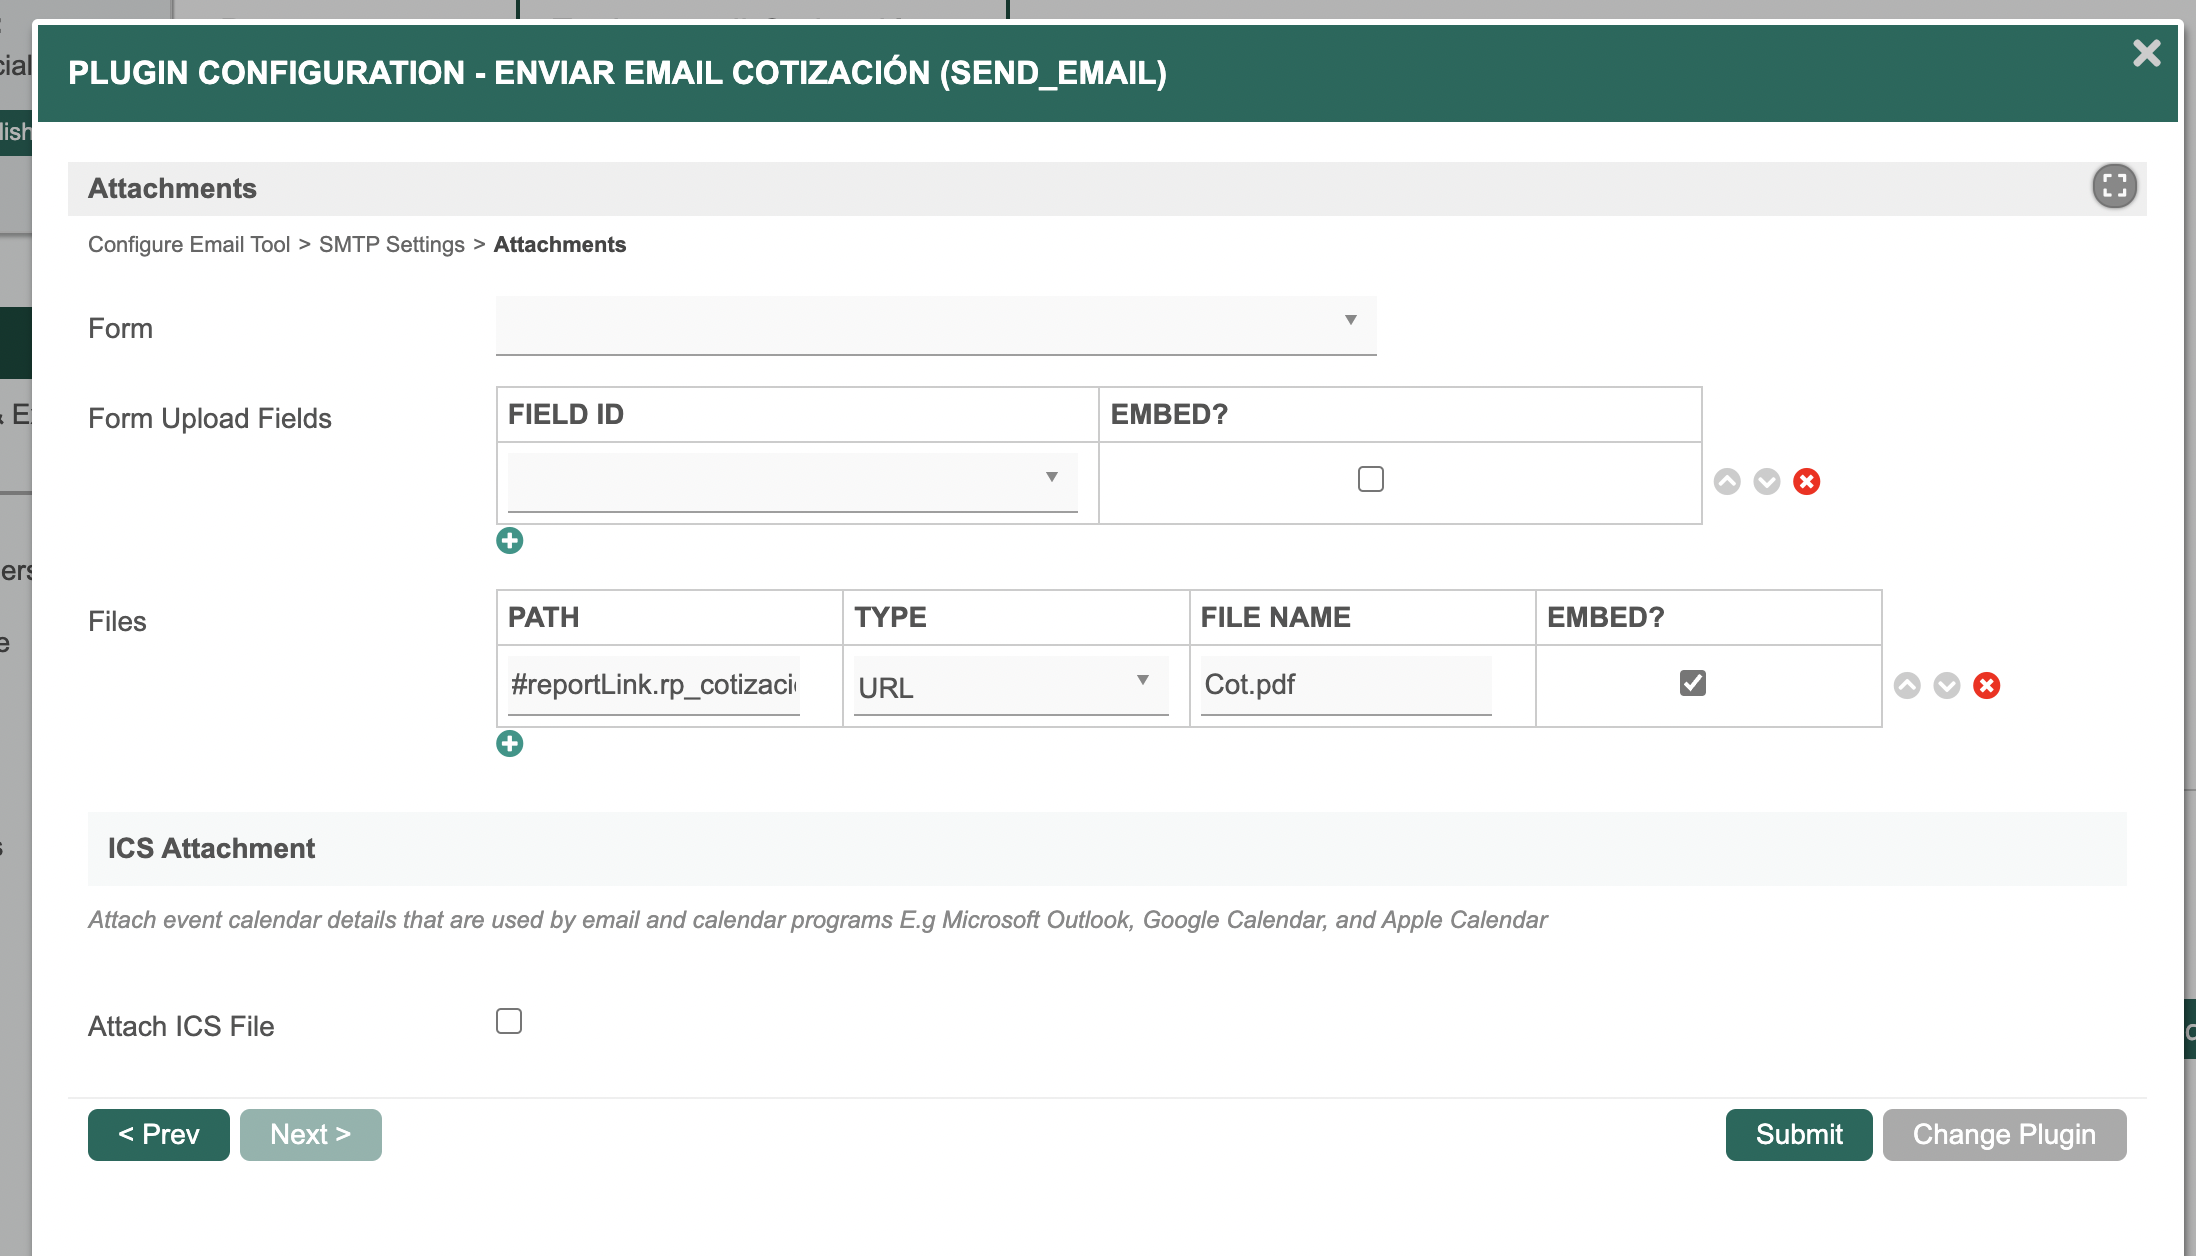This screenshot has width=2196, height=1256.
Task: Move Cot.pdf file row down
Action: pos(1947,685)
